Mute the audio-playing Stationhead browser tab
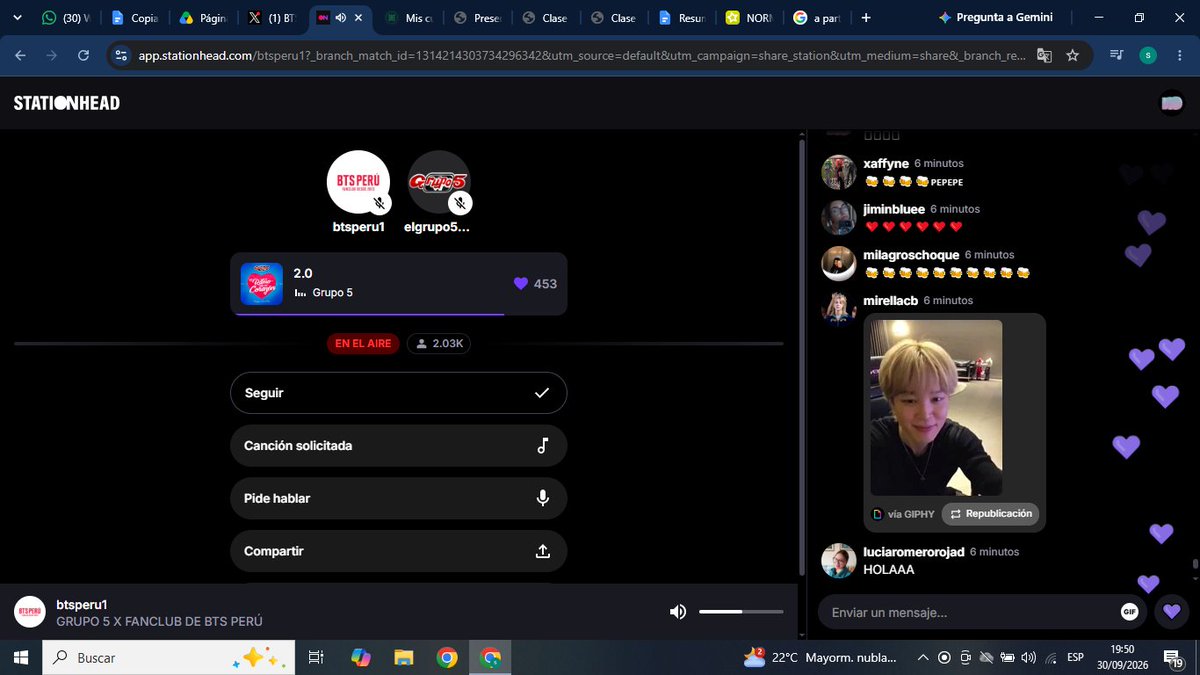The width and height of the screenshot is (1200, 675). pyautogui.click(x=341, y=18)
